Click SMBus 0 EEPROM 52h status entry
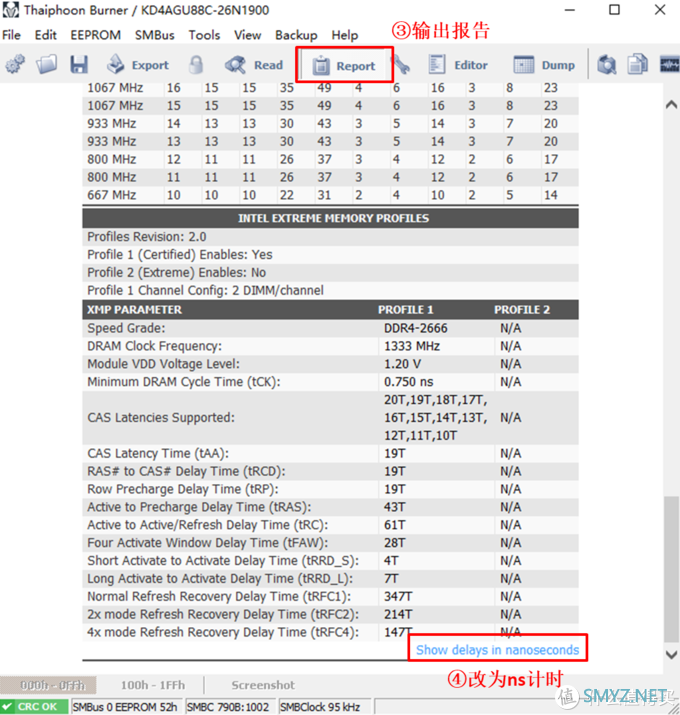Image resolution: width=680 pixels, height=715 pixels. [126, 706]
